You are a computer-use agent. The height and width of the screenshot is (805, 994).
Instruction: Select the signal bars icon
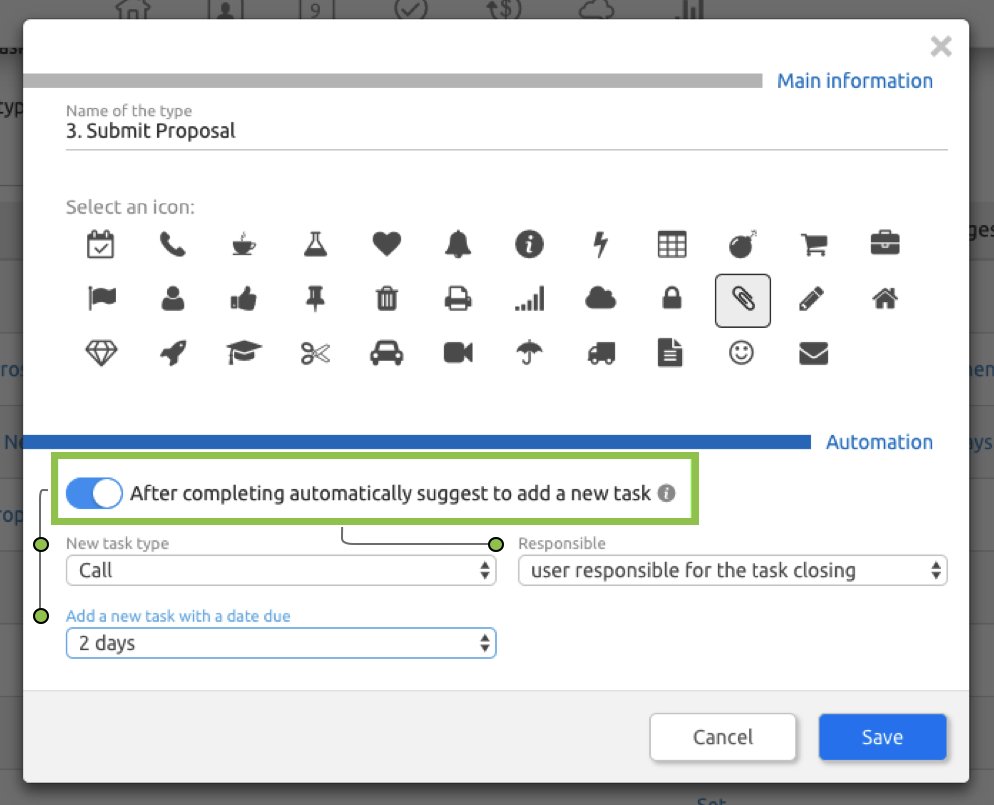pyautogui.click(x=529, y=299)
